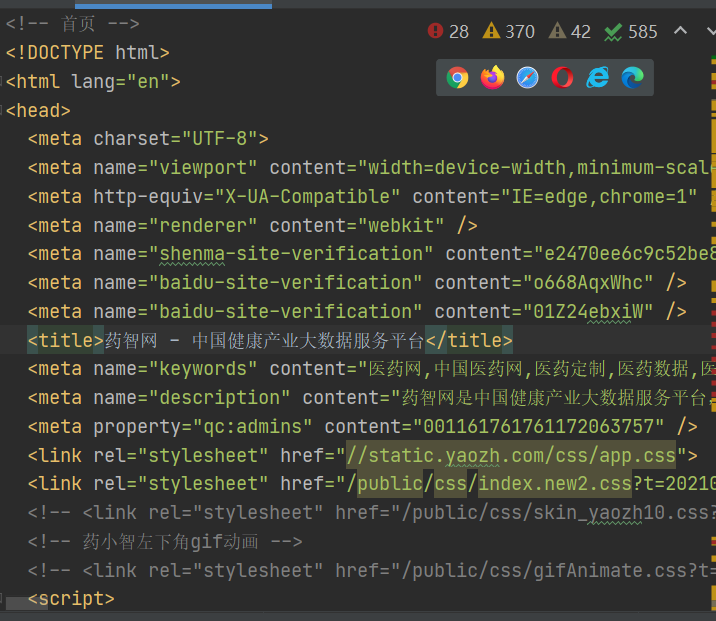
Task: Collapse the html tag fold marker
Action: coord(2,82)
